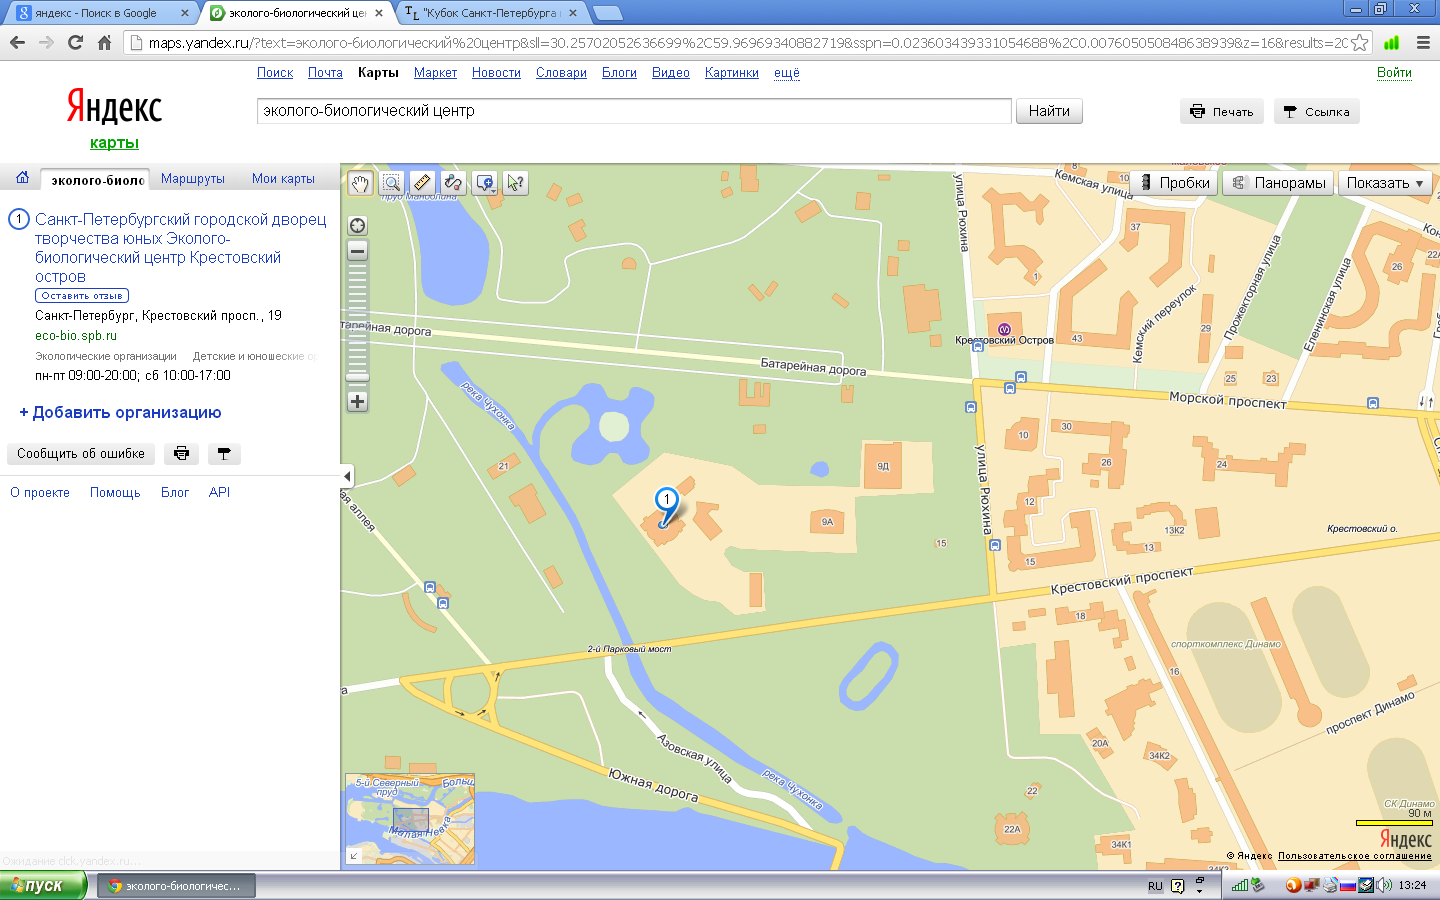
Task: Open Новости in the top navigation
Action: tap(496, 73)
